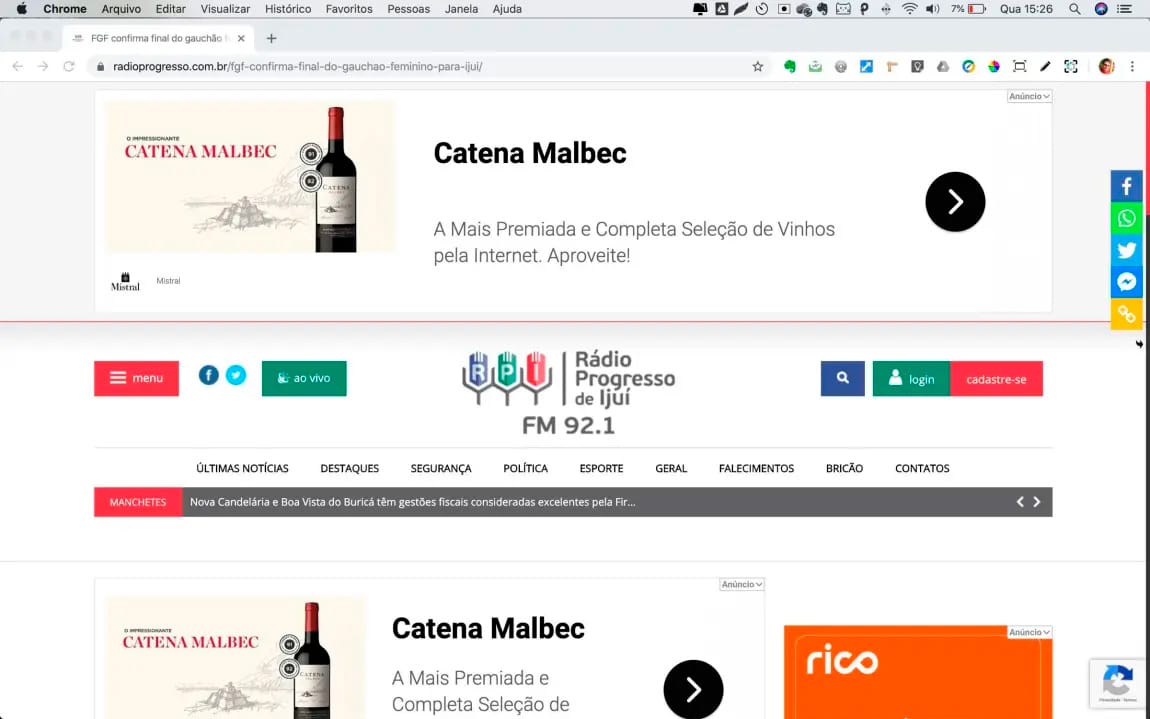The image size is (1150, 719).
Task: Open the Google Drive extension icon
Action: (942, 67)
